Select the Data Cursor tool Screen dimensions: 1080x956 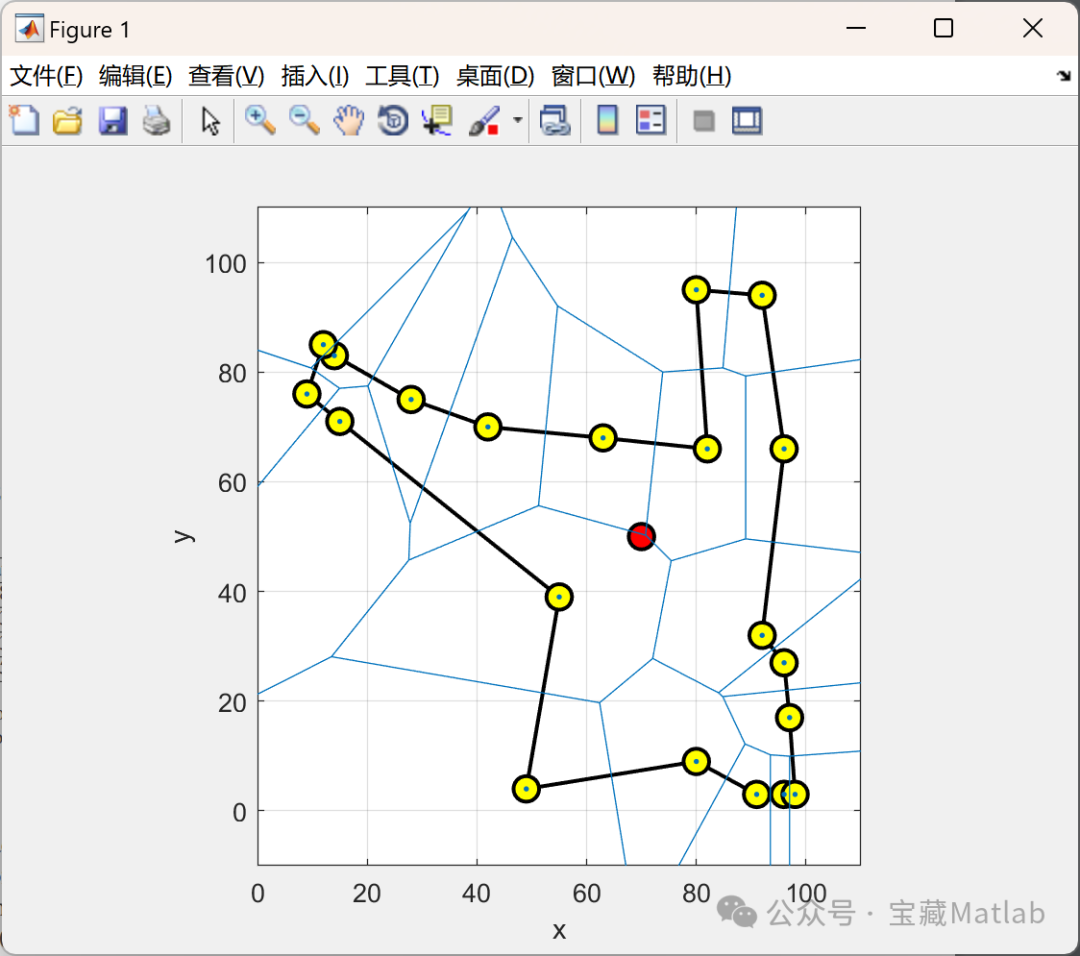click(437, 121)
